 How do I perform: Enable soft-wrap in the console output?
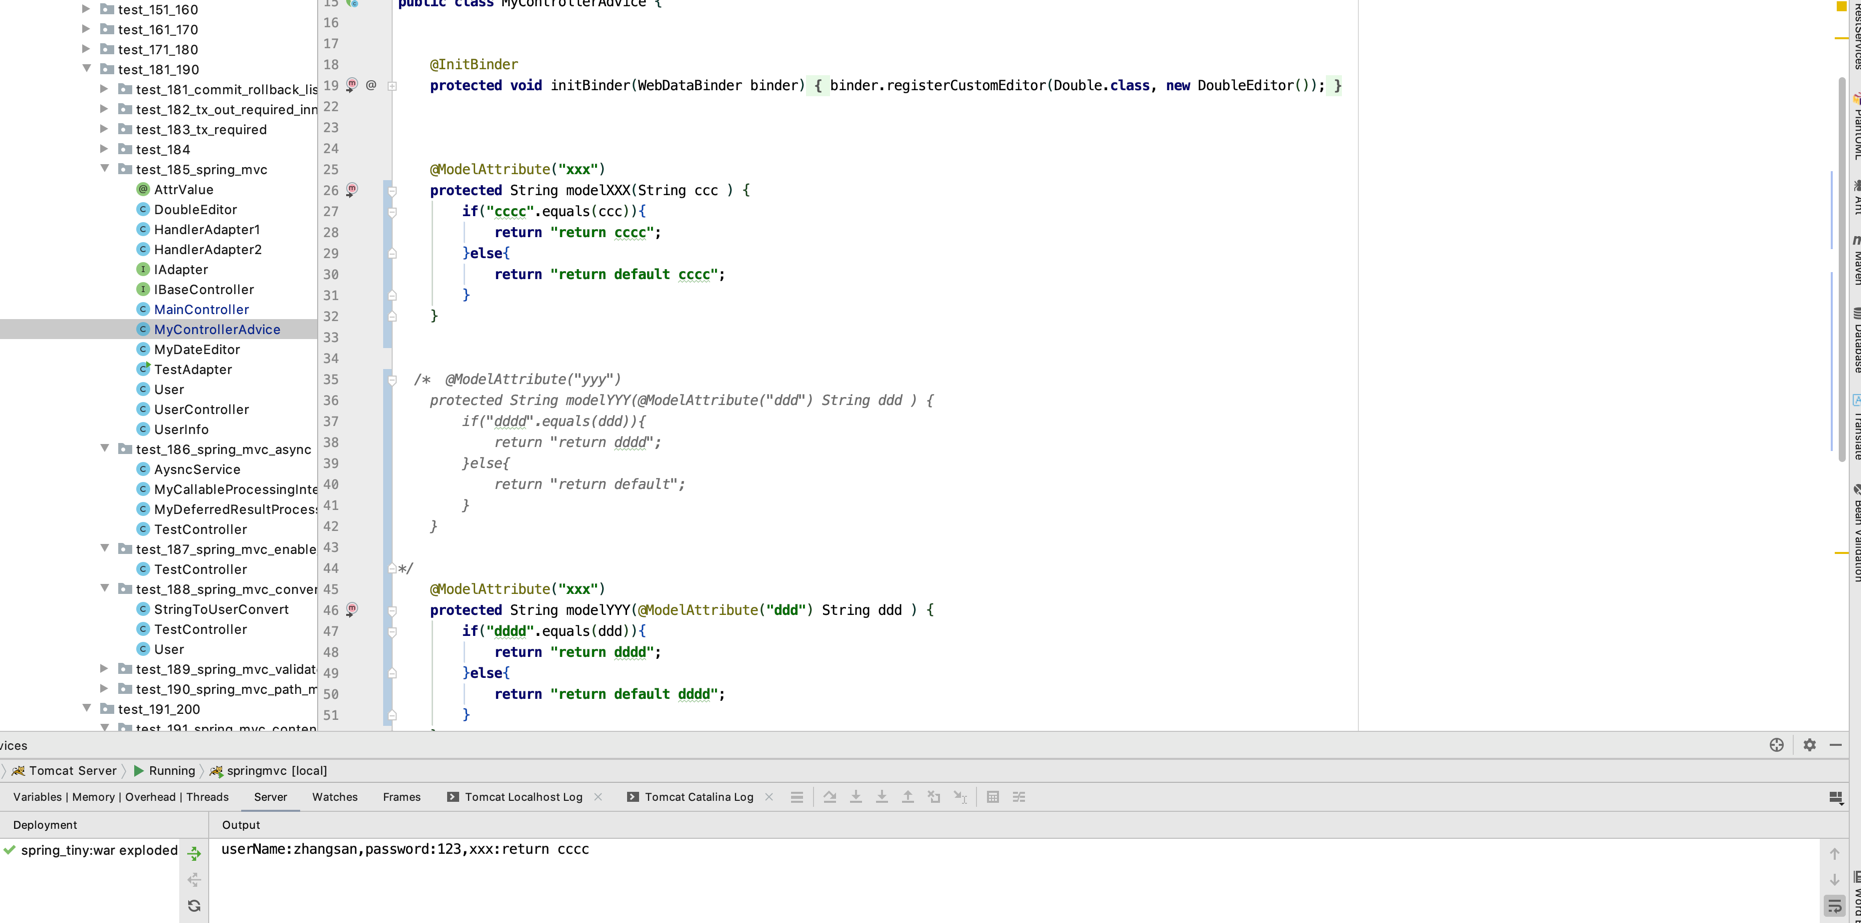point(1834,906)
